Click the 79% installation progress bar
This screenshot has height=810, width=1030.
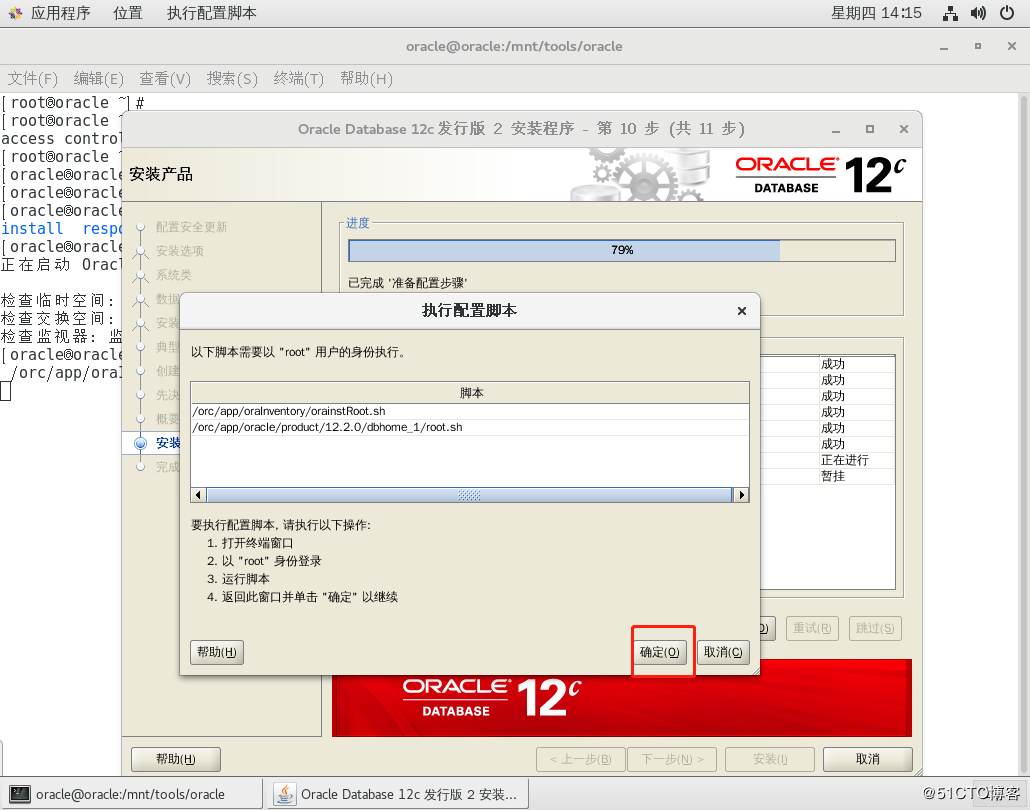(621, 250)
